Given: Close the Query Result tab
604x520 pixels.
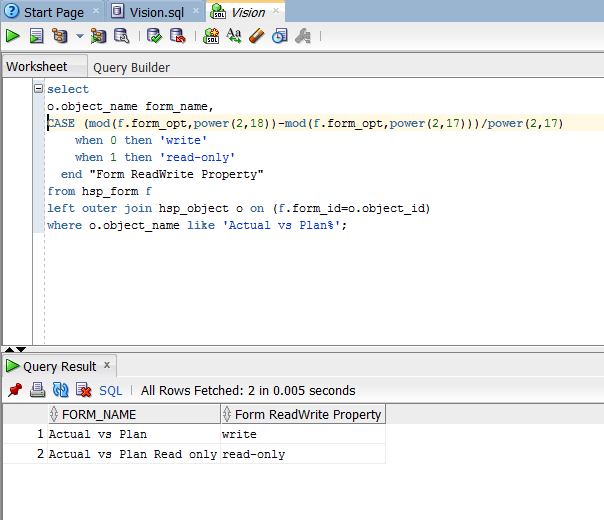Looking at the screenshot, I should (107, 365).
